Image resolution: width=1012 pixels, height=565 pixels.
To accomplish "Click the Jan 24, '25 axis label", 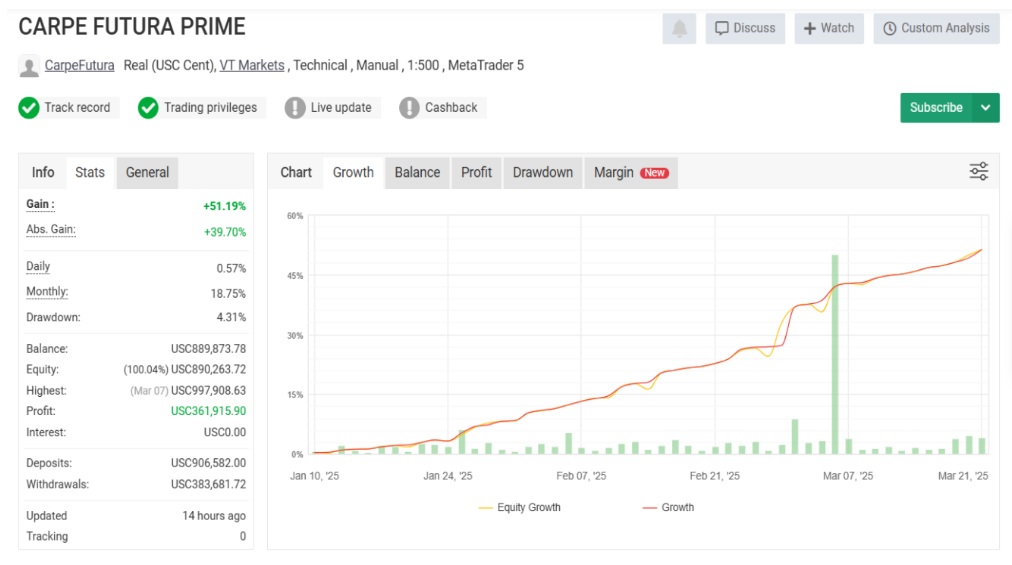I will pos(448,476).
